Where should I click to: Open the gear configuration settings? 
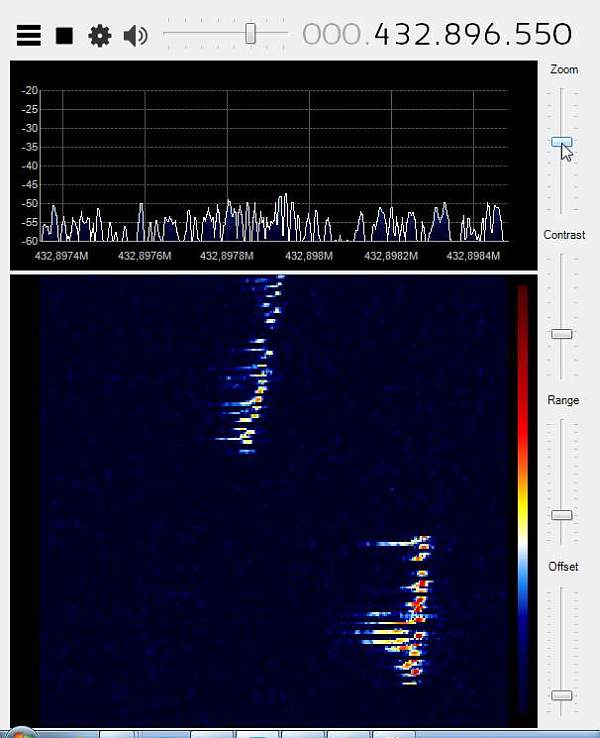tap(99, 36)
